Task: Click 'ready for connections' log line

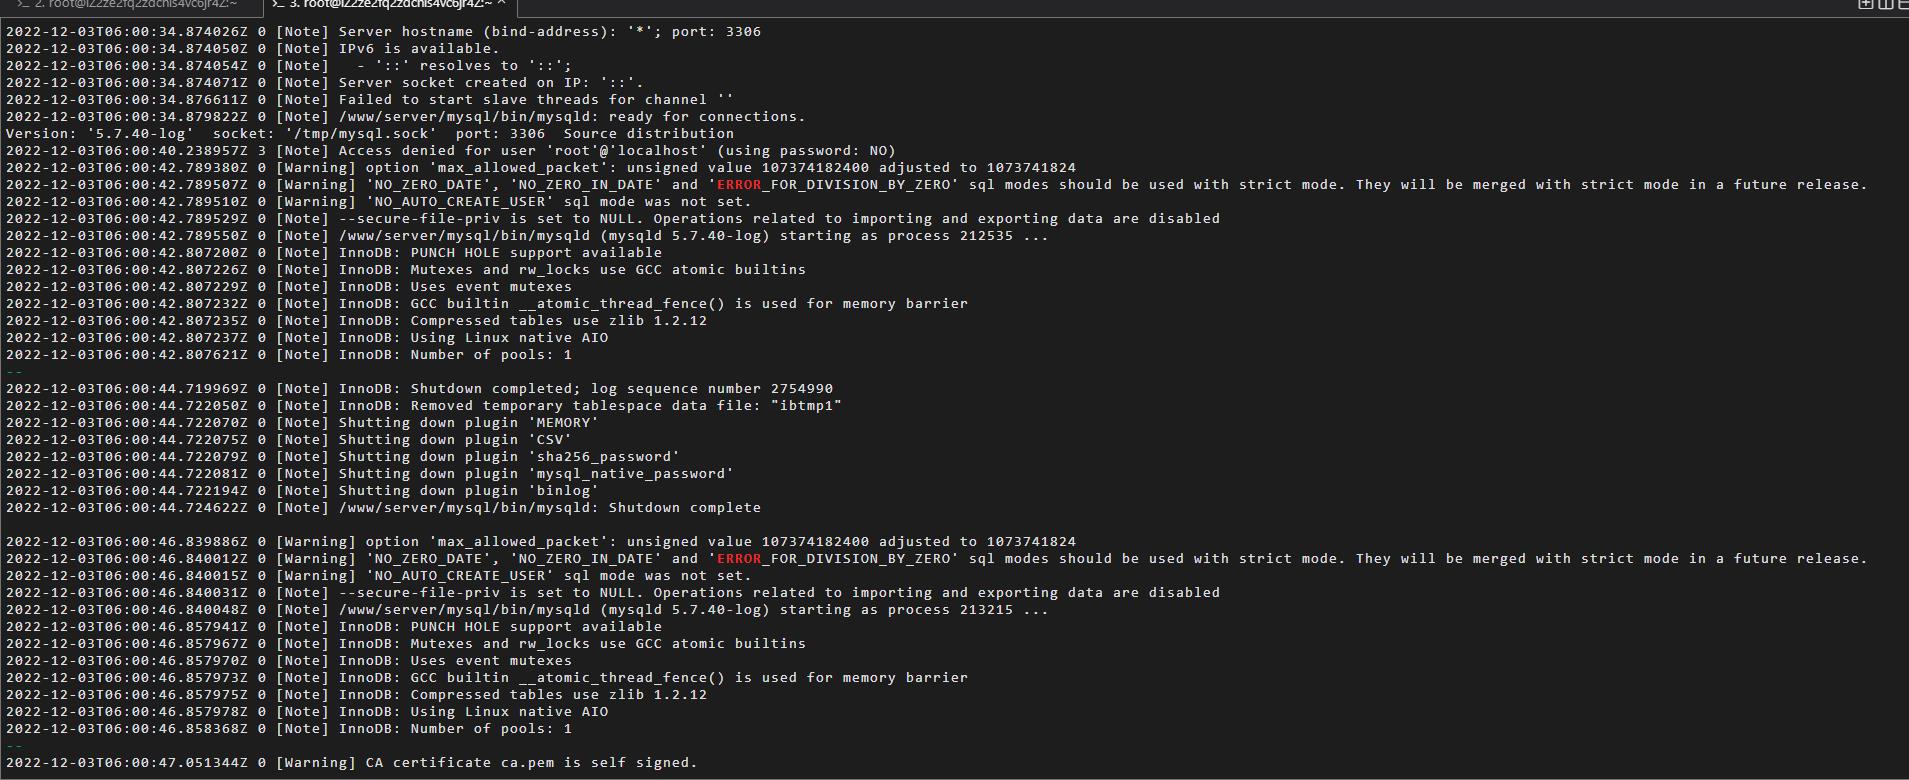Action: tap(405, 117)
